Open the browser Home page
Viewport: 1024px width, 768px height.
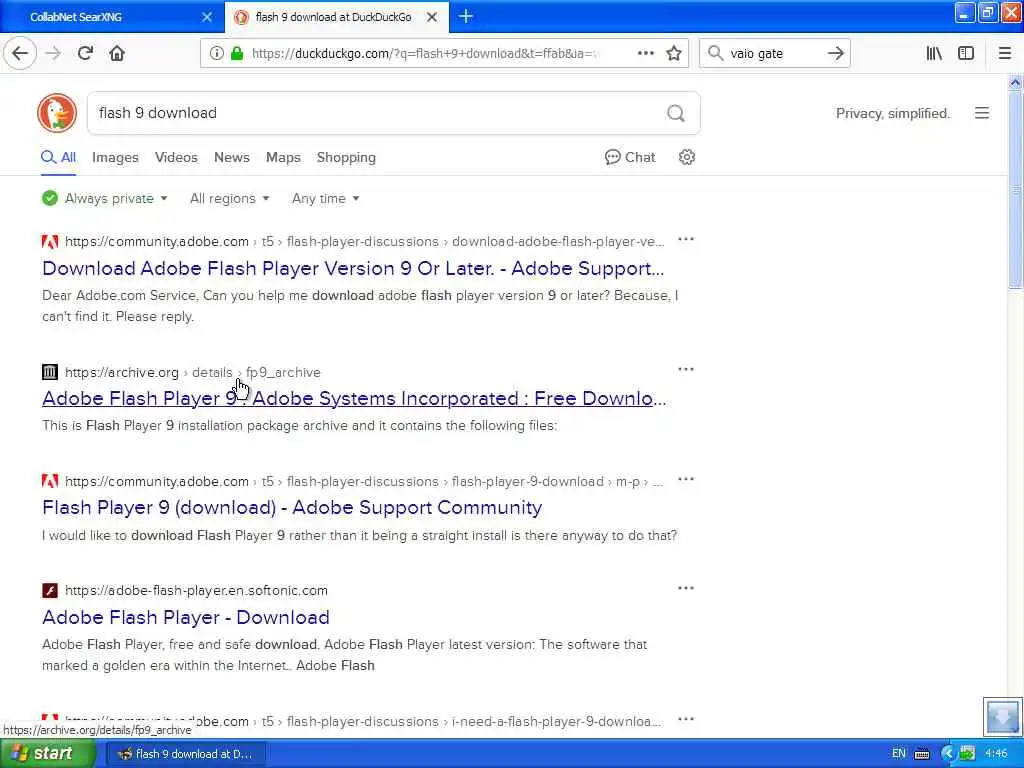[117, 53]
